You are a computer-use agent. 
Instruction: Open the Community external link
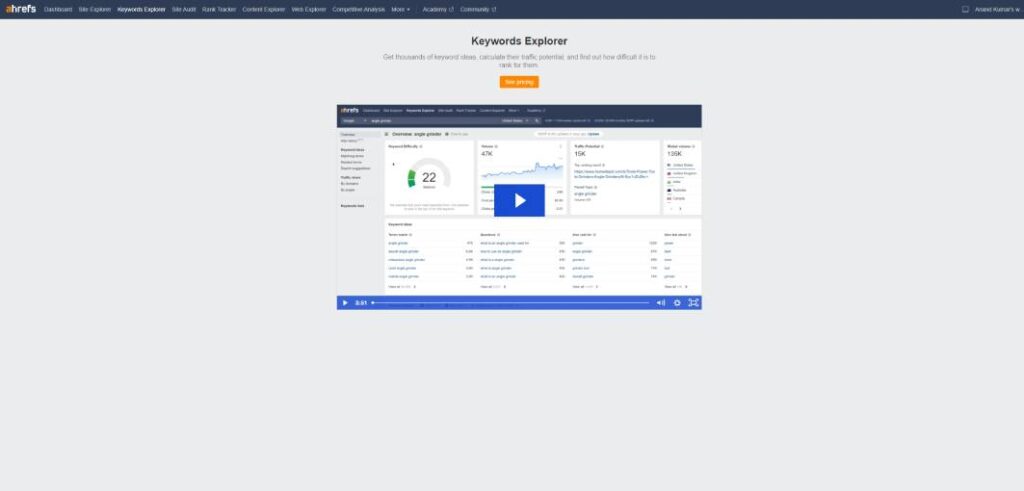[477, 10]
